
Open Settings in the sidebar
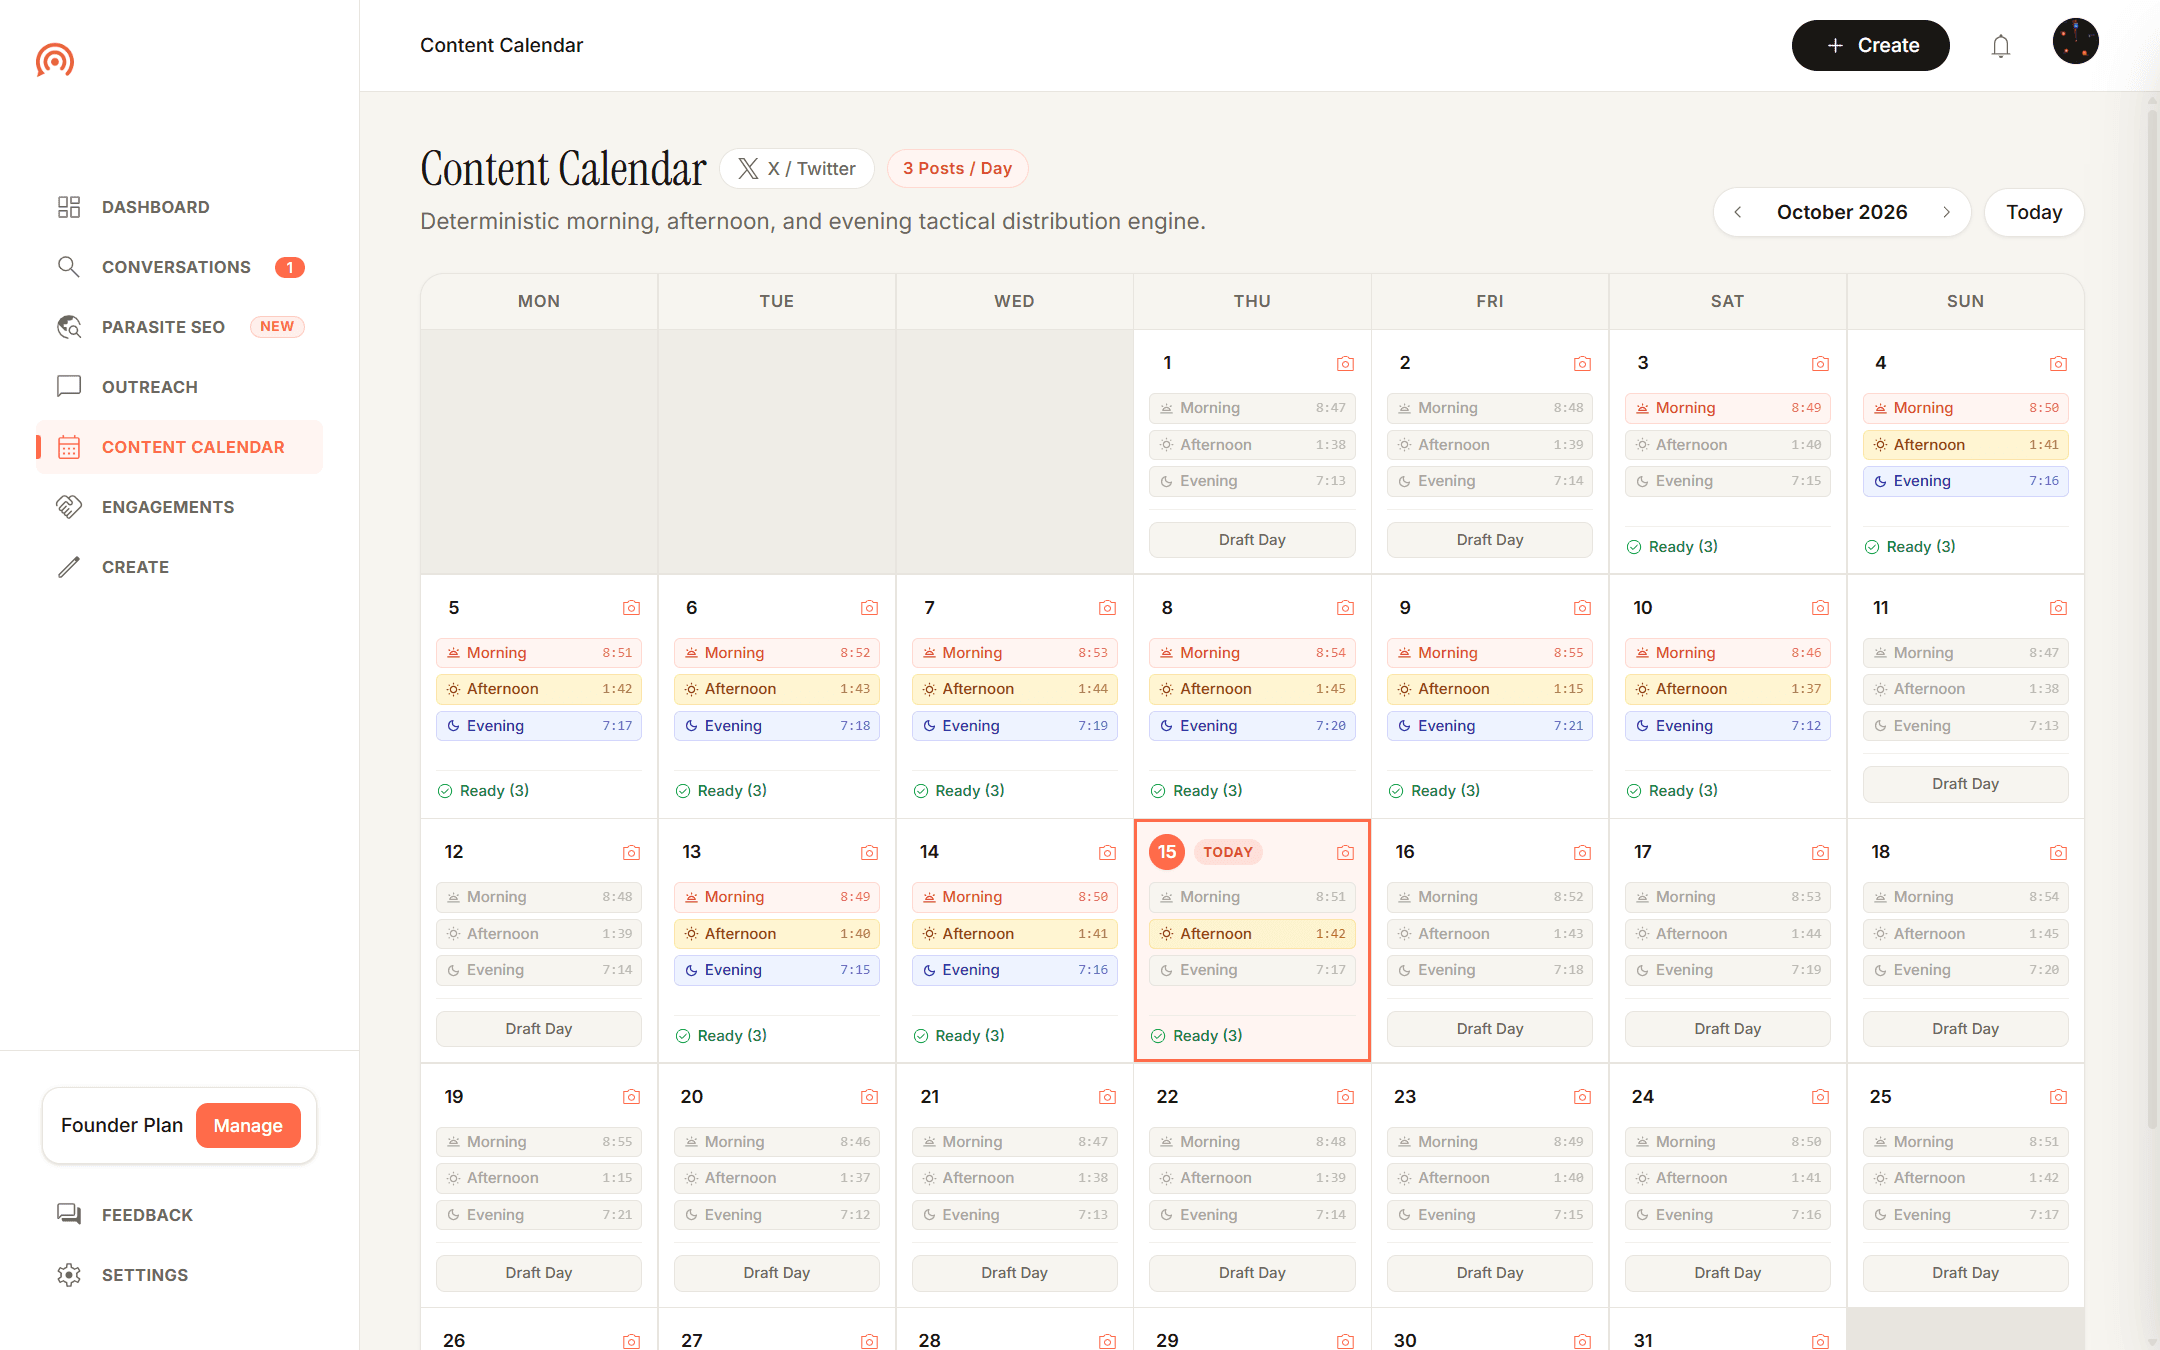point(180,1275)
